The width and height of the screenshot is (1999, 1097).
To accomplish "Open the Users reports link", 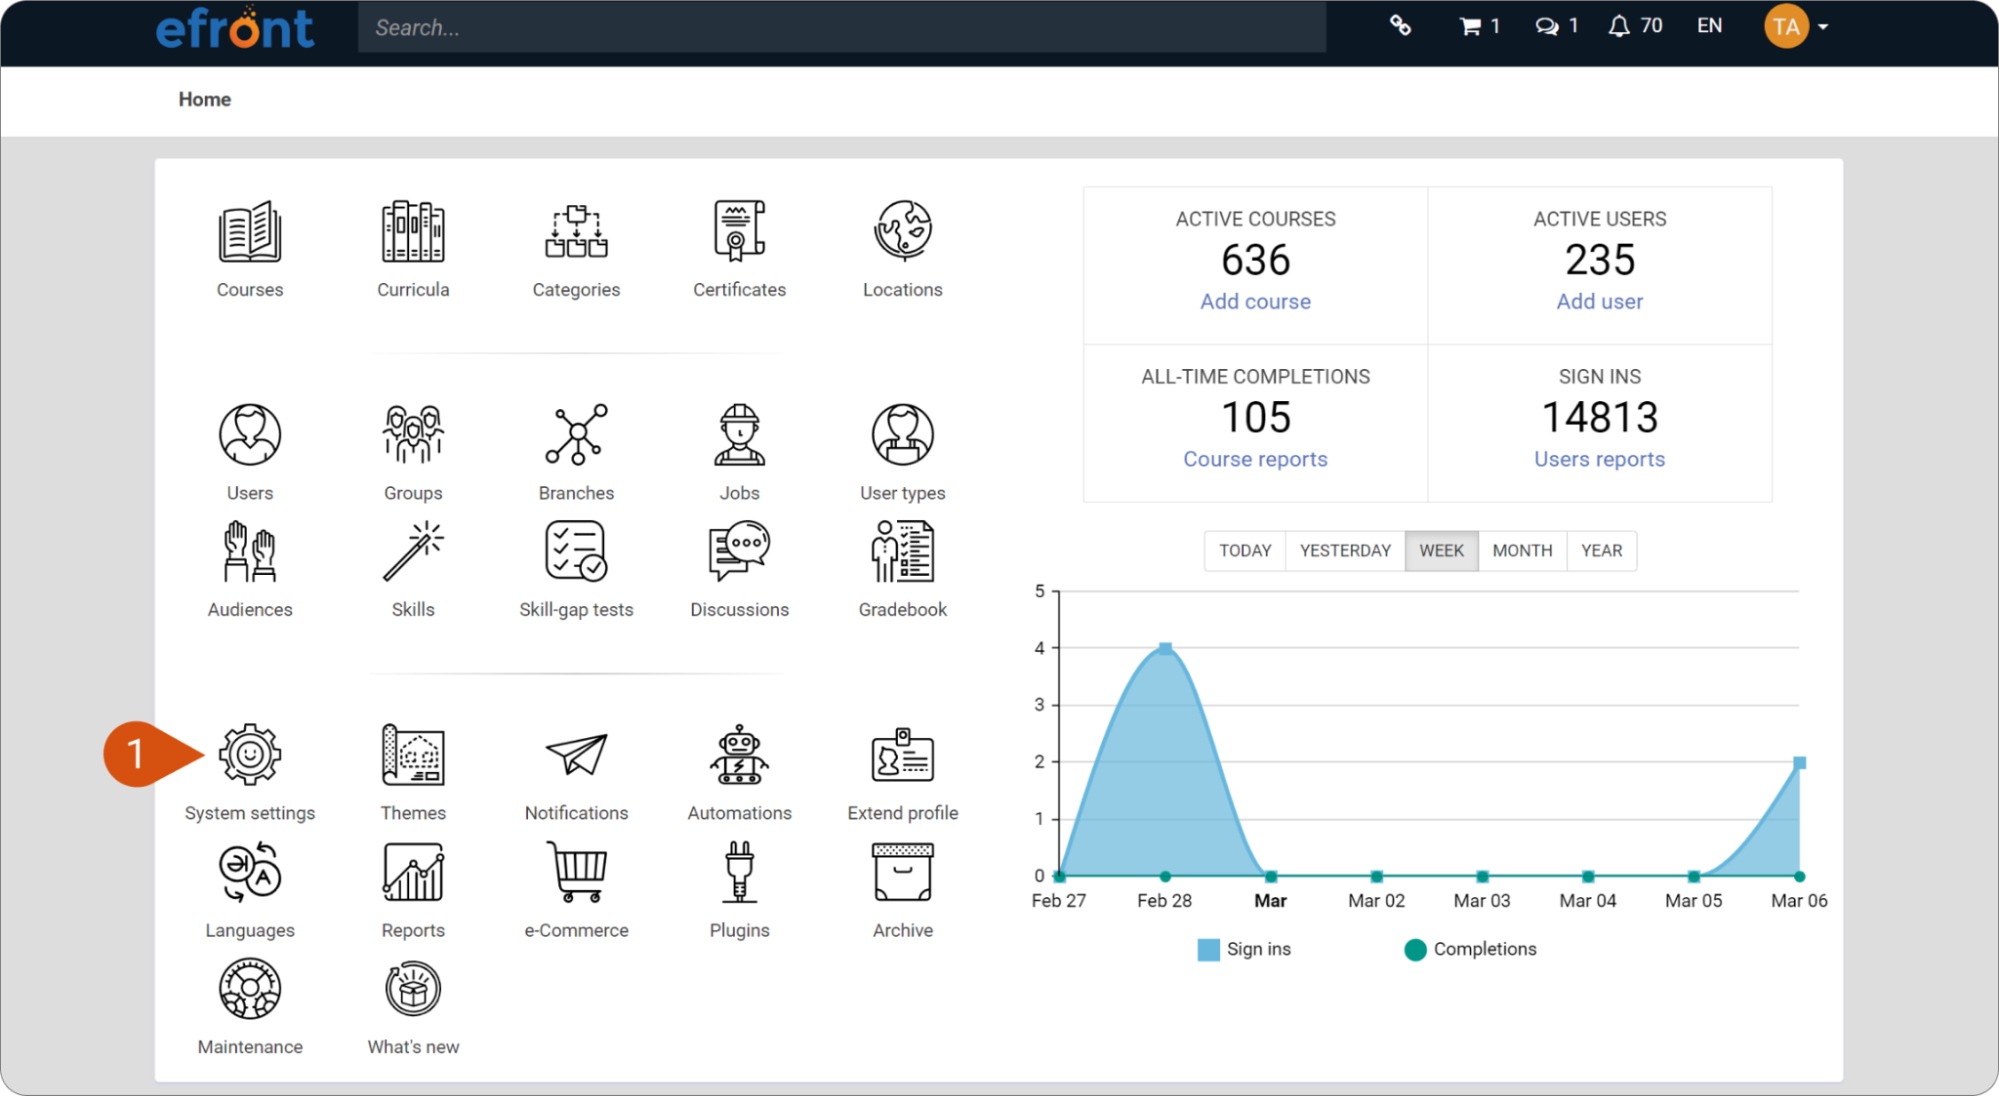I will tap(1599, 459).
